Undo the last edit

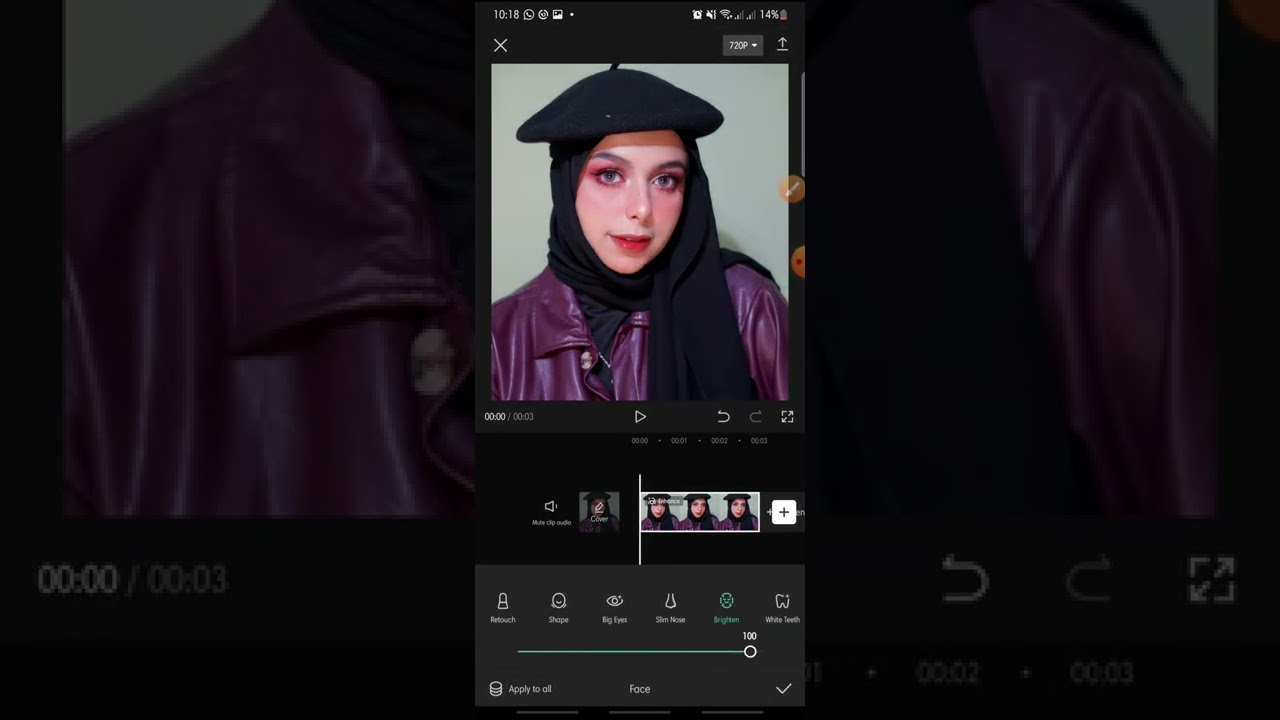tap(723, 417)
